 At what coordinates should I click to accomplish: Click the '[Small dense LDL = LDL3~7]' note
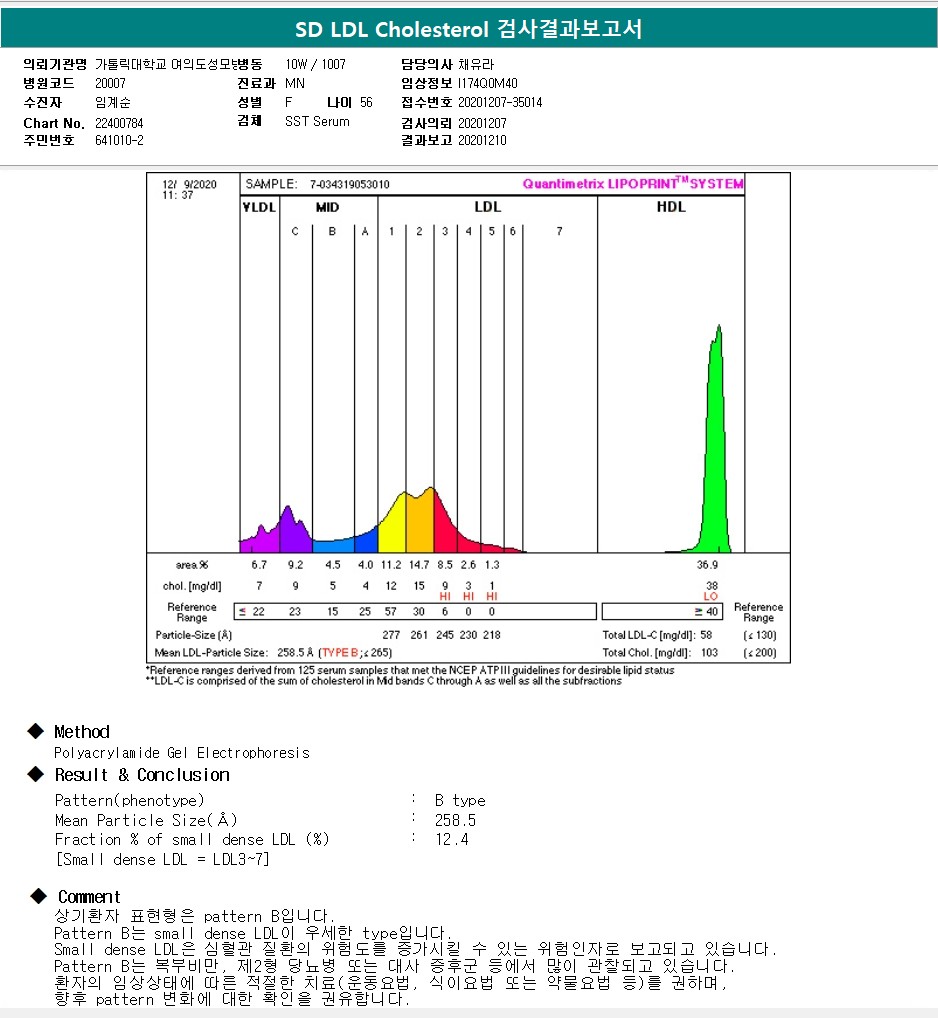(162, 860)
